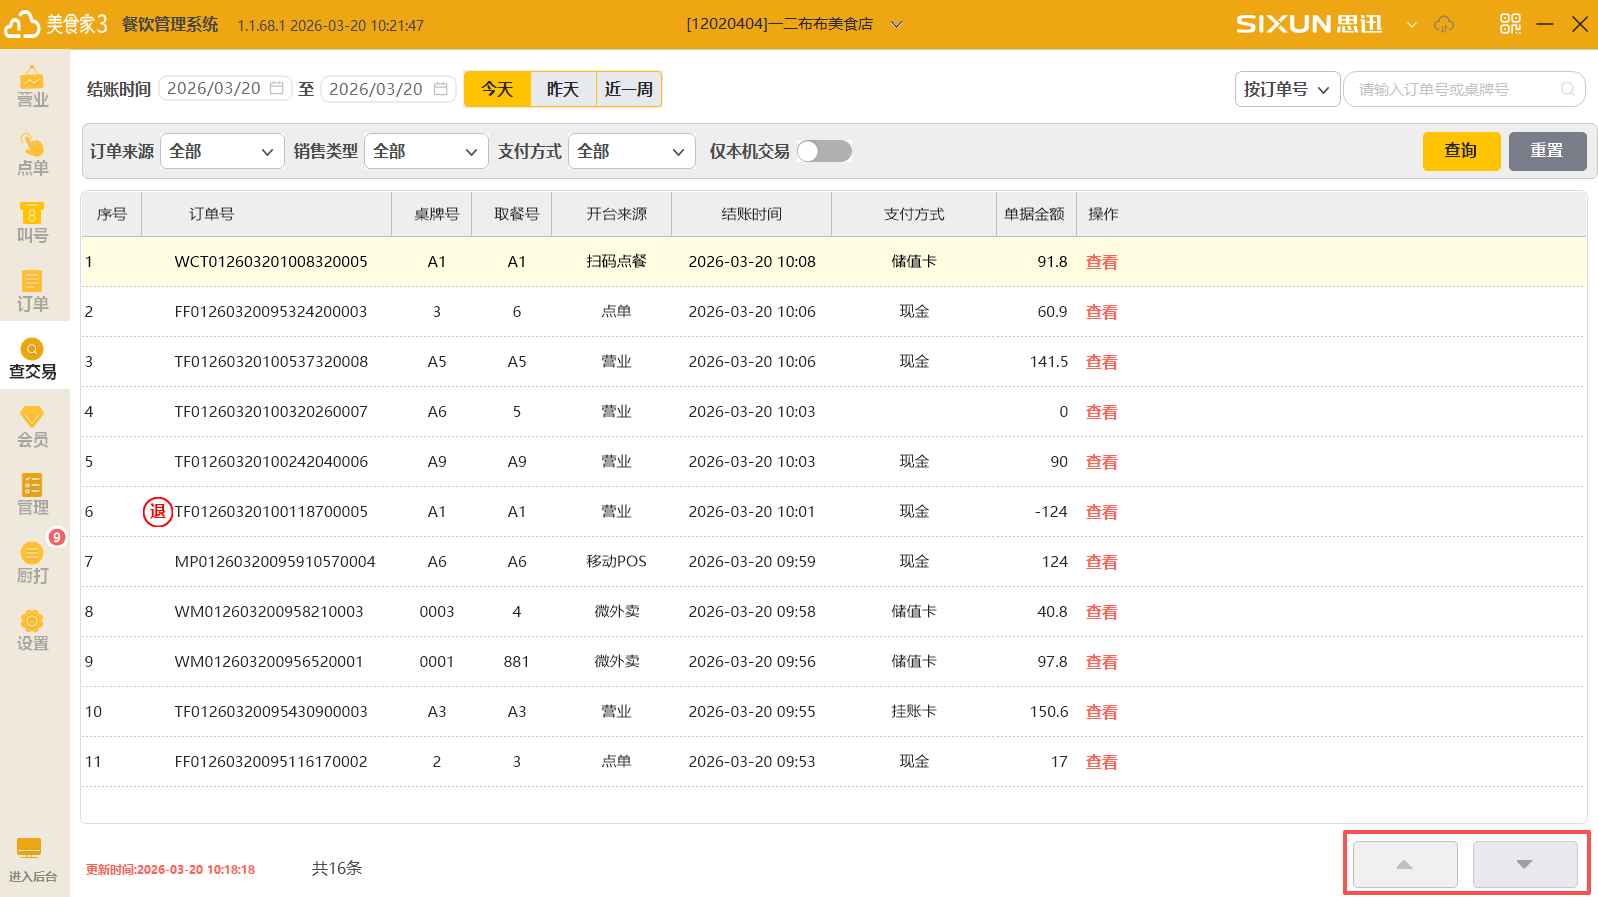Viewport: 1598px width, 897px height.
Task: Open the 按订单号 search type dropdown
Action: 1286,89
